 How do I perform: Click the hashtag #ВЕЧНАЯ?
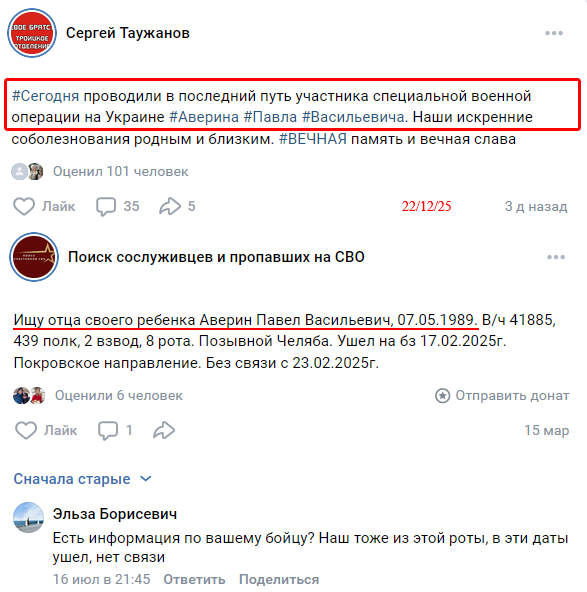pos(313,139)
